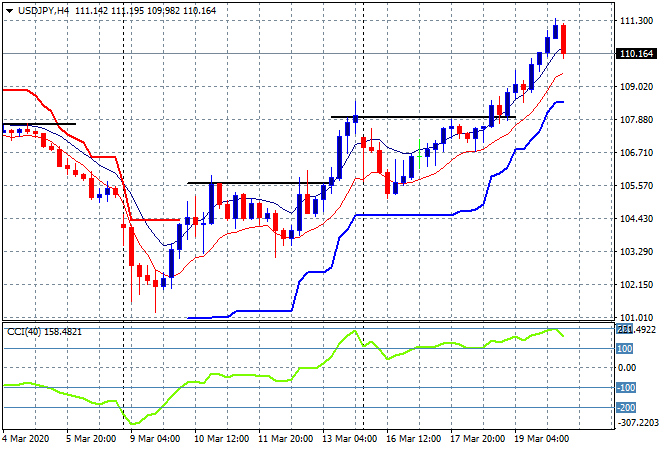Click the 102.150 price scale label
Image resolution: width=660 pixels, height=450 pixels.
[636, 285]
